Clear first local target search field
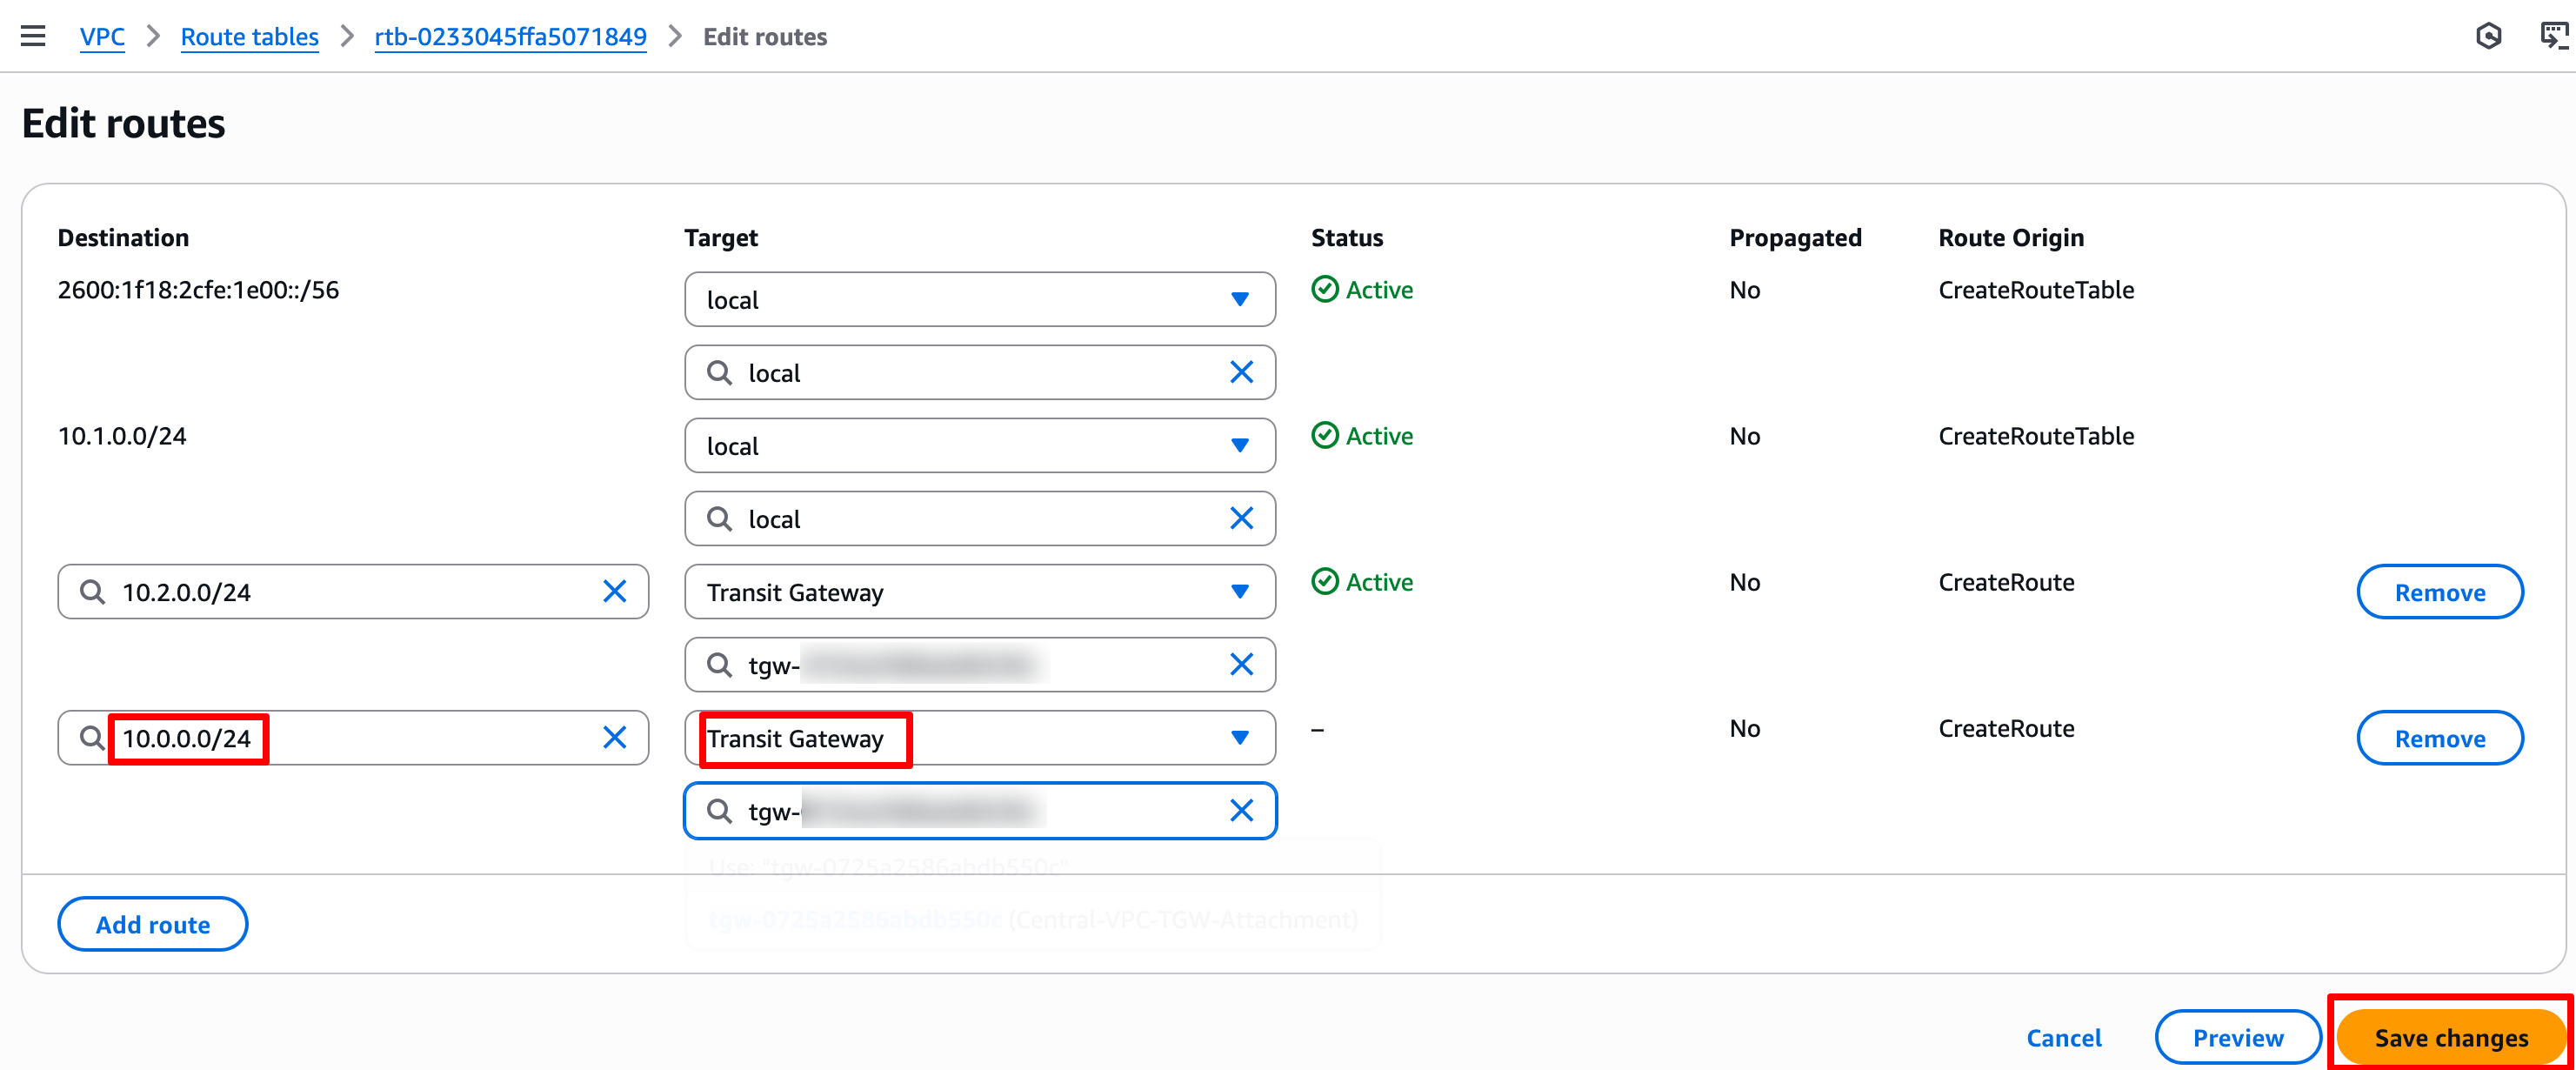 click(1240, 372)
